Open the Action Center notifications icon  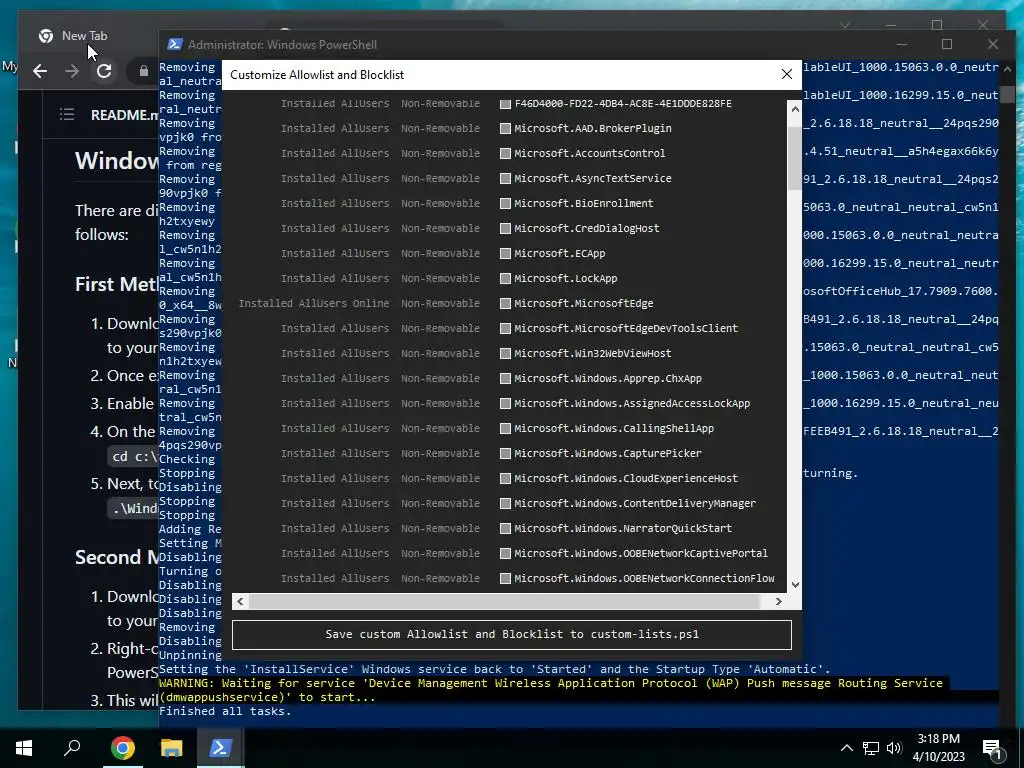coord(992,748)
